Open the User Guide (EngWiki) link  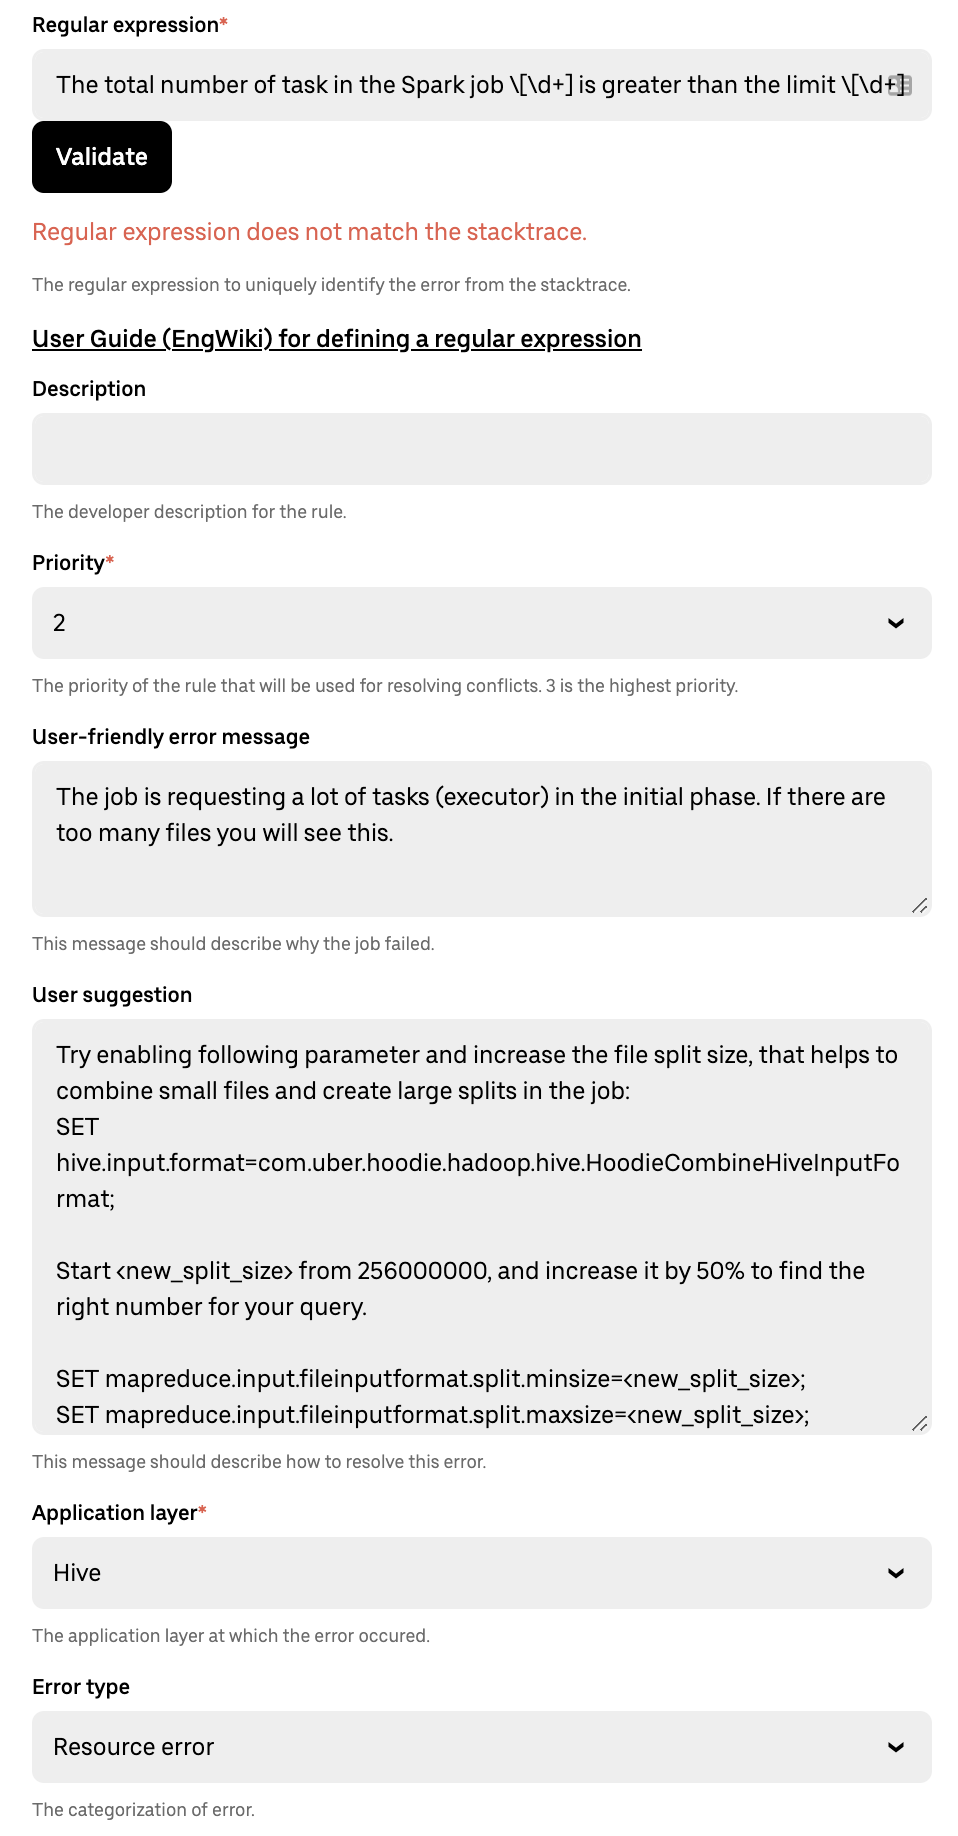click(x=336, y=339)
